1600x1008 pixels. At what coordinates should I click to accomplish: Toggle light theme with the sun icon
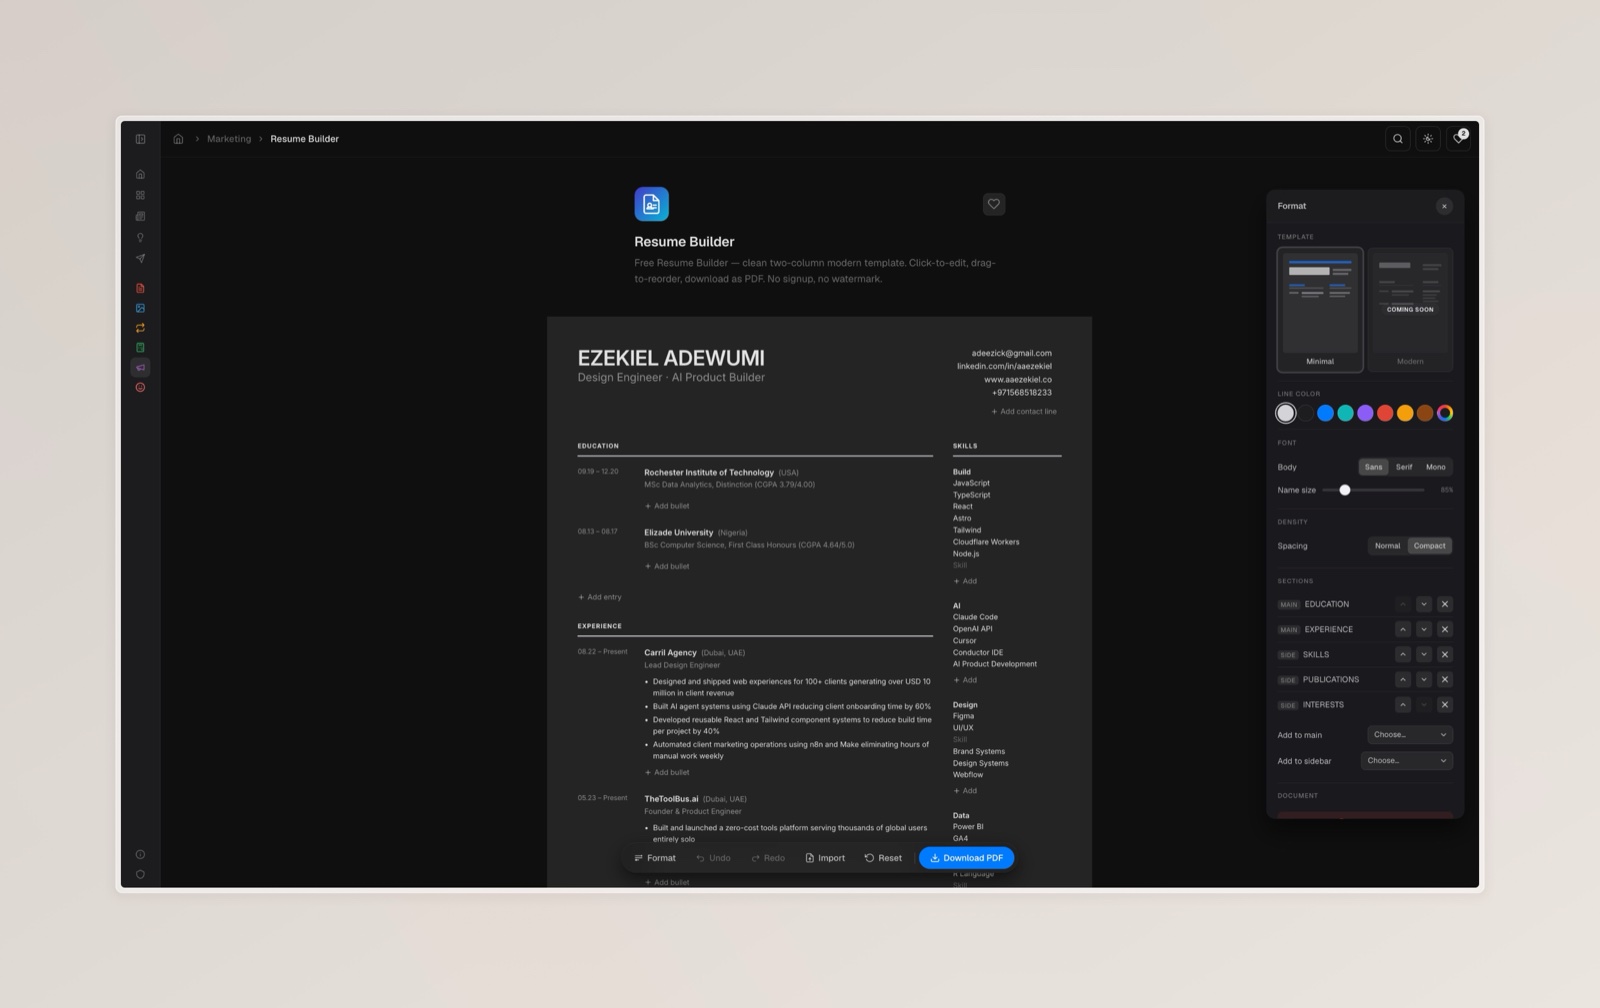click(x=1428, y=138)
